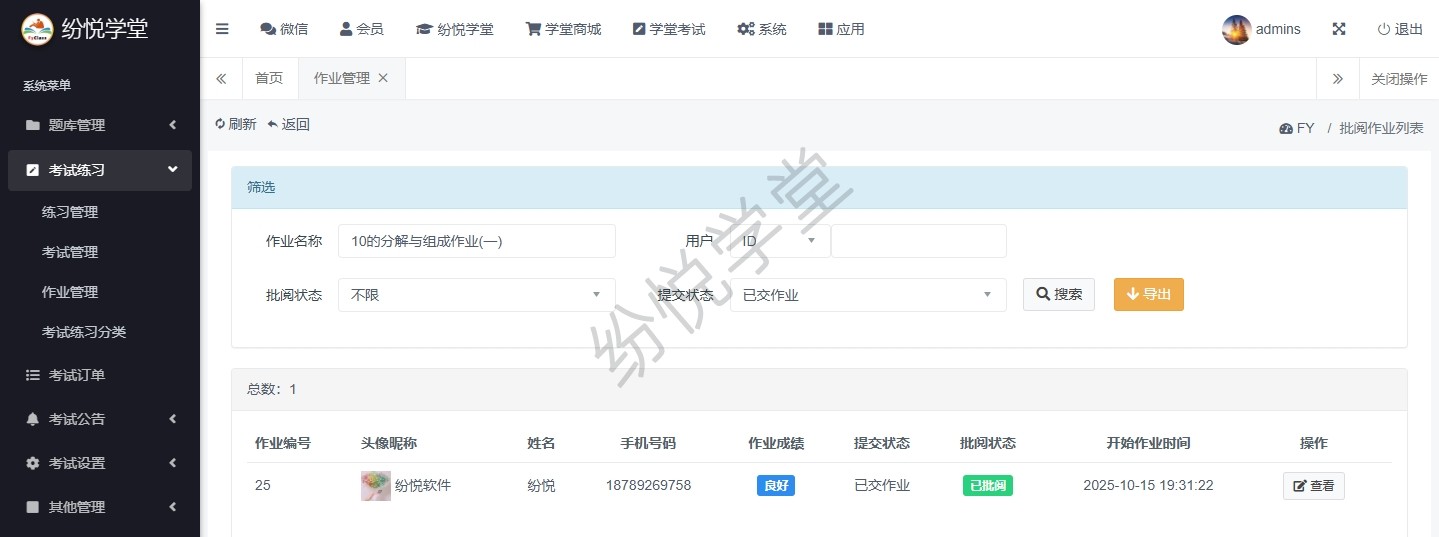This screenshot has width=1439, height=537.
Task: Open the 用户 ID type dropdown
Action: (x=779, y=241)
